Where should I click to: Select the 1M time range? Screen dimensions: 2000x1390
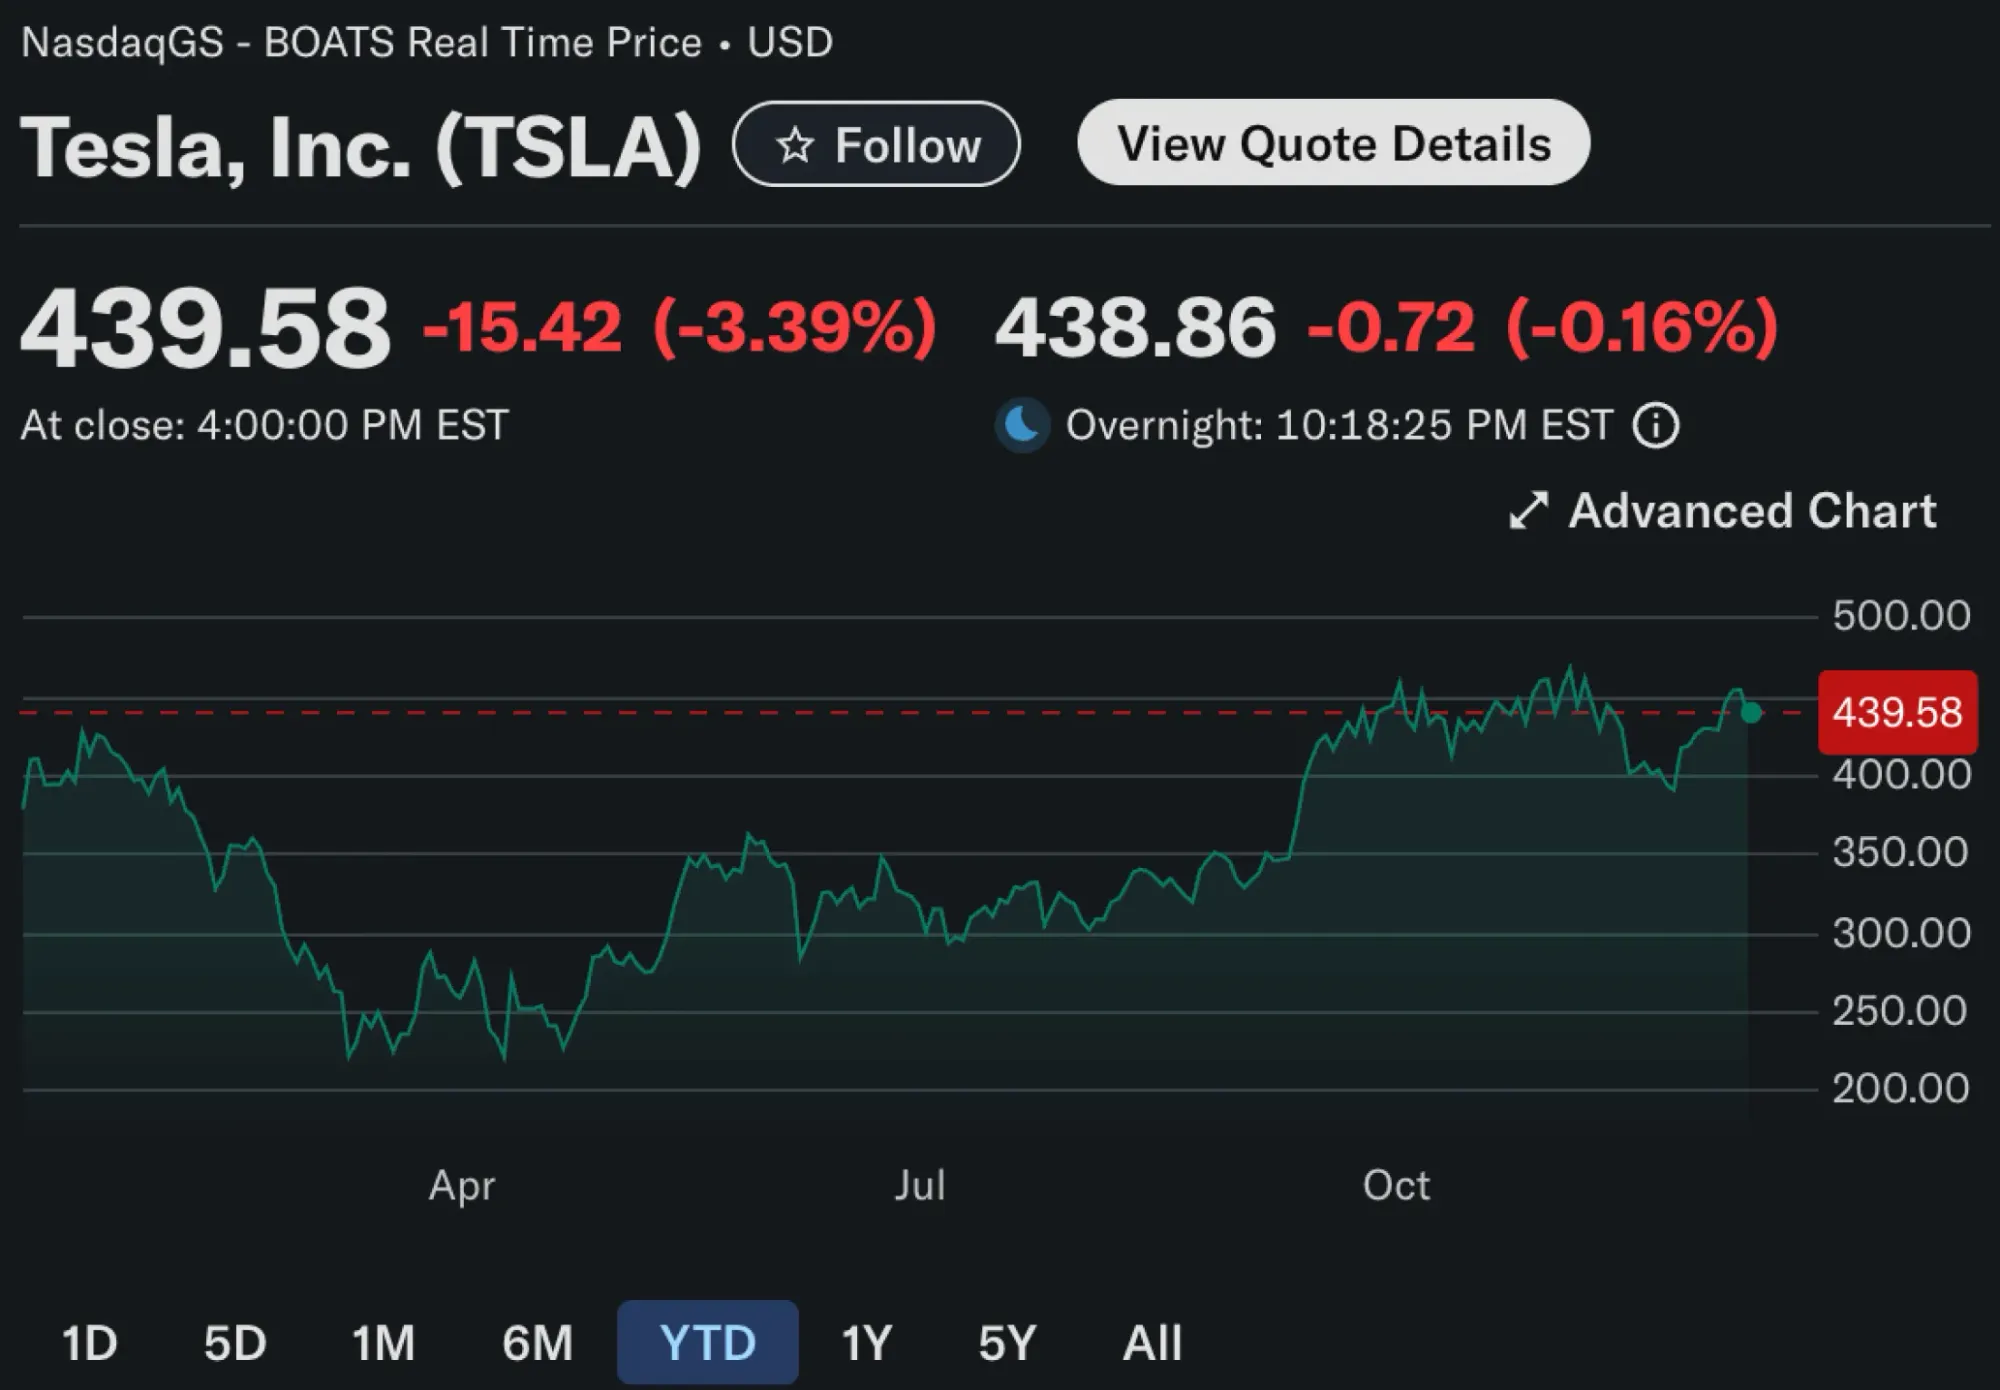(x=383, y=1342)
